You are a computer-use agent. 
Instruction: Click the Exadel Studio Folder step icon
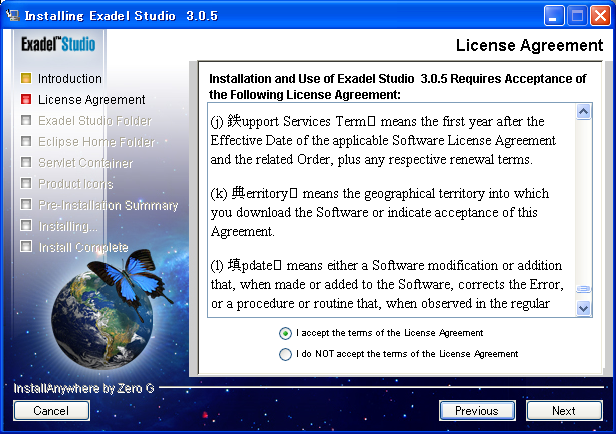pos(26,120)
